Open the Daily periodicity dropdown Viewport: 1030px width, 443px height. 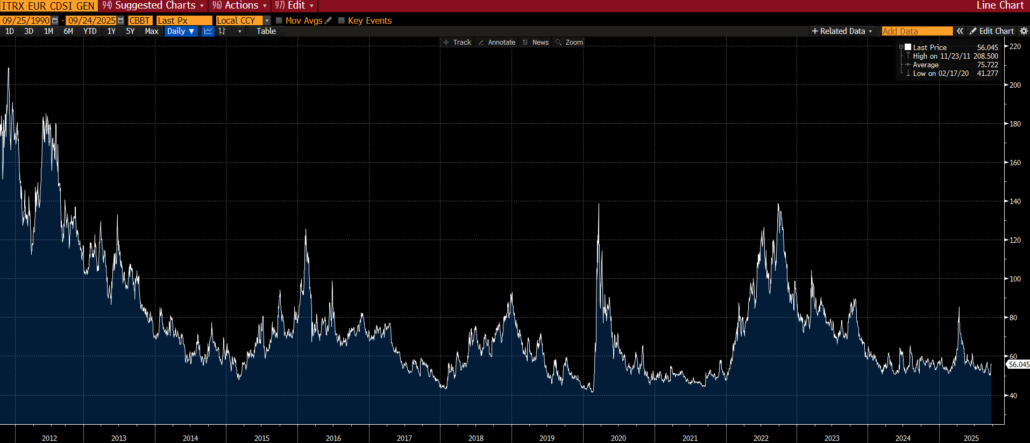[x=181, y=31]
